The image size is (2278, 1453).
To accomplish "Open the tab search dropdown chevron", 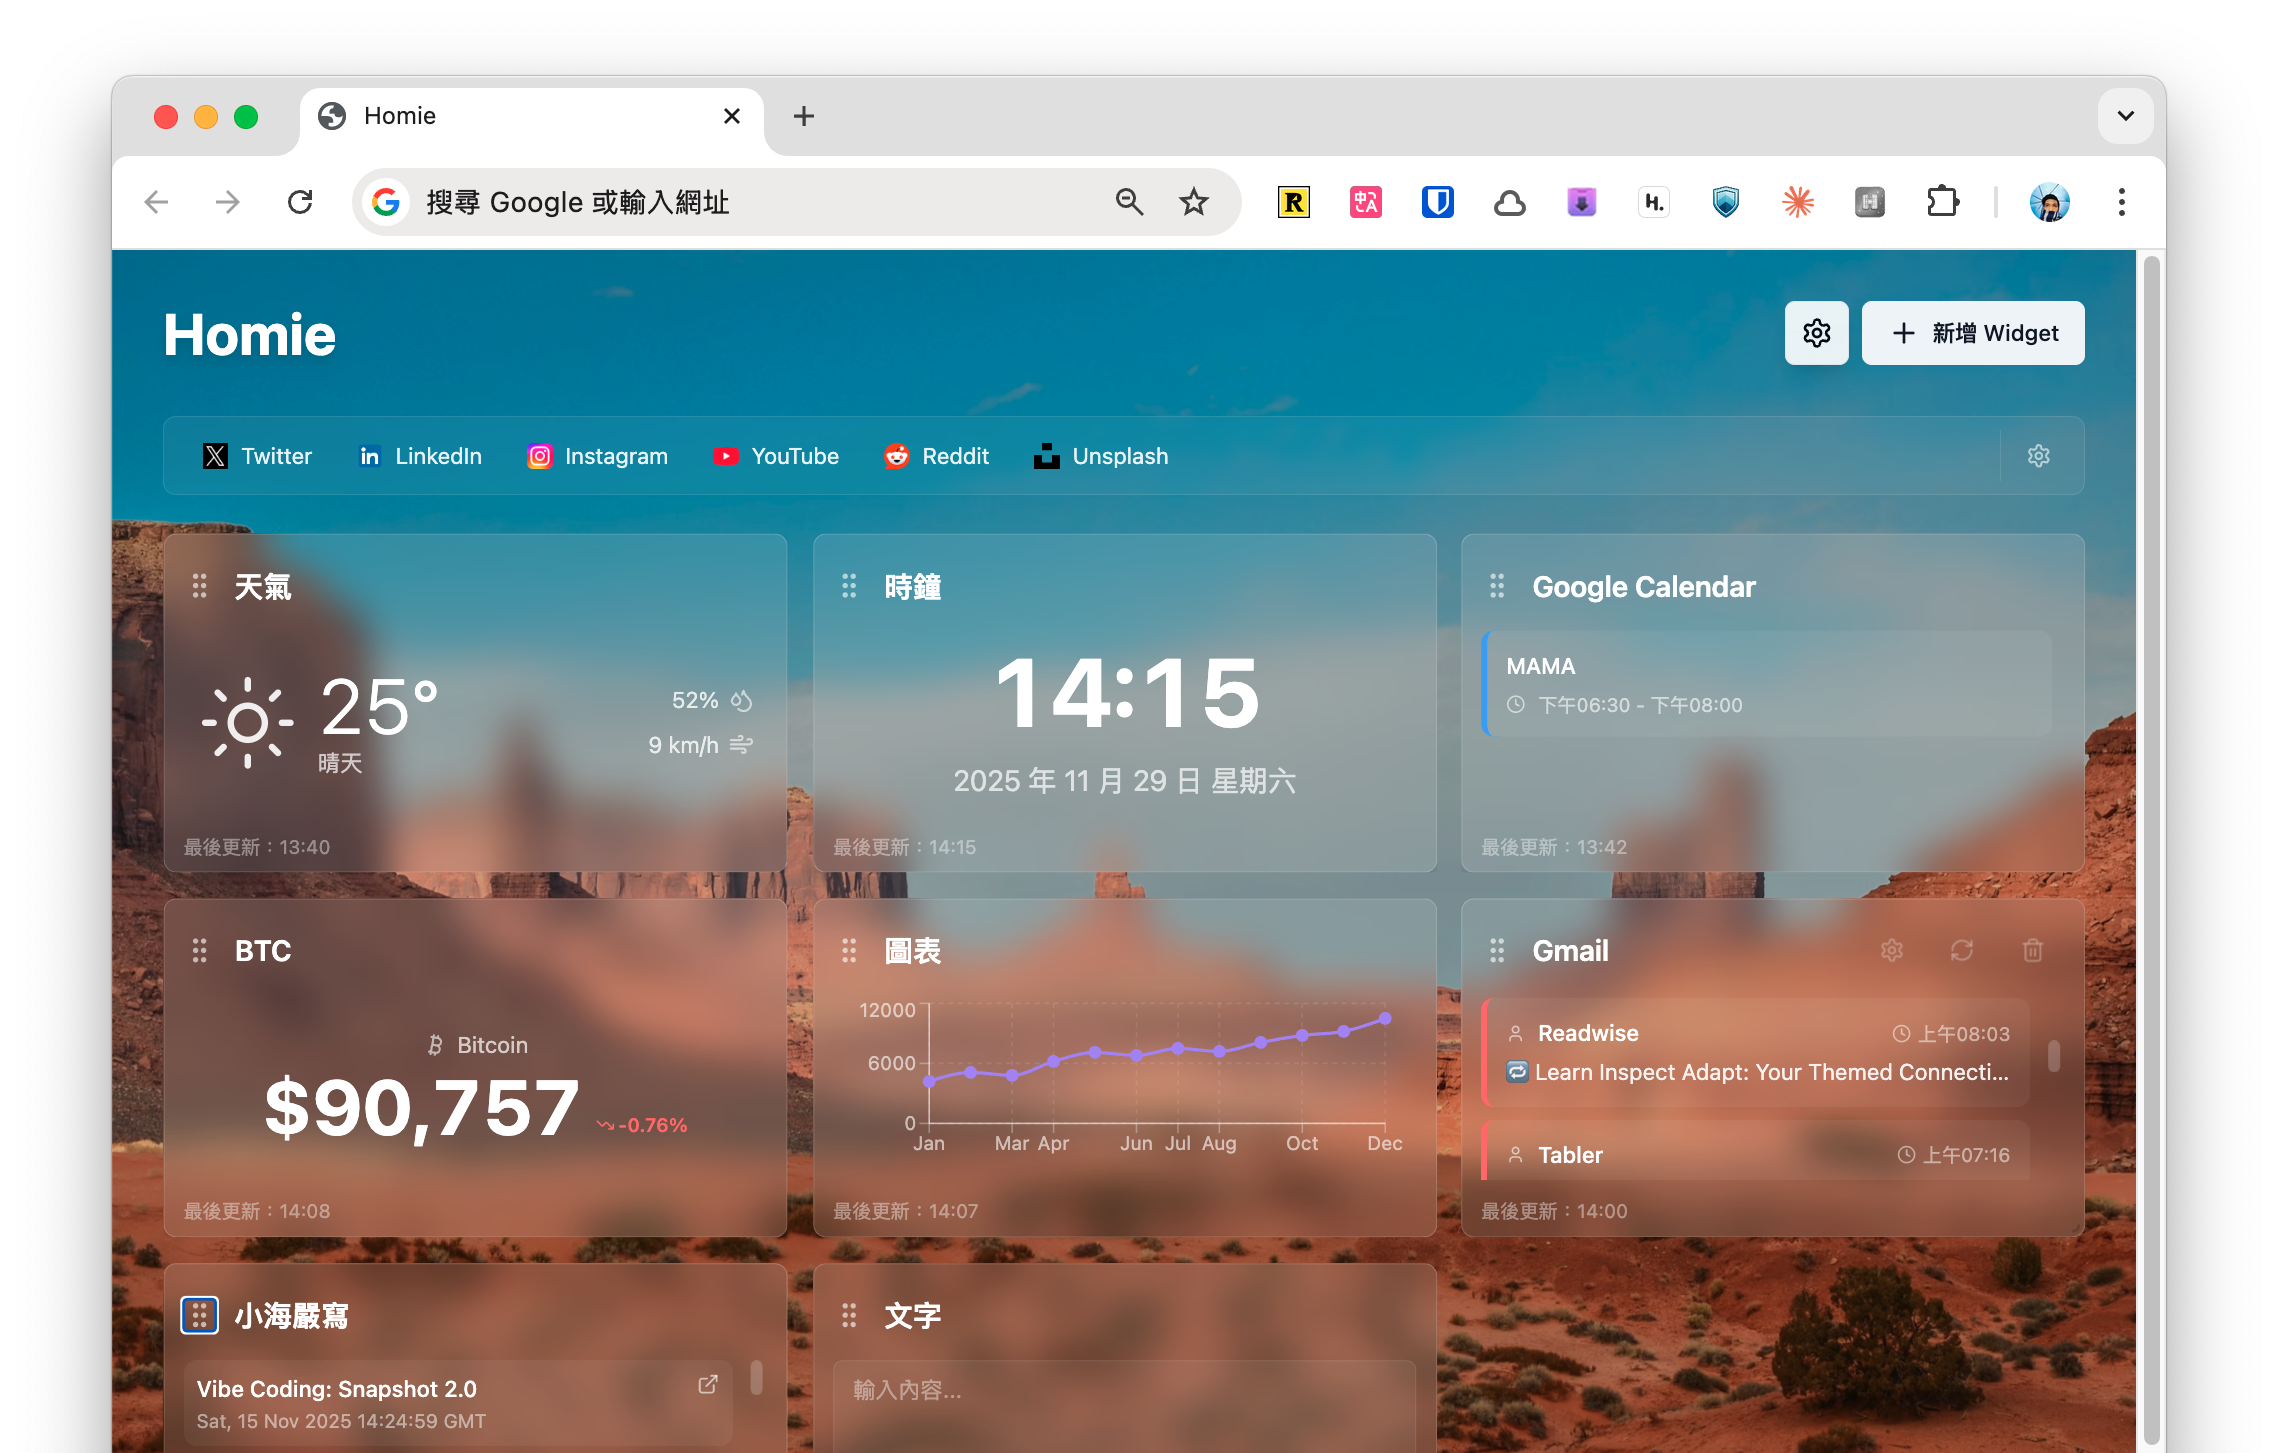I will click(x=2125, y=116).
